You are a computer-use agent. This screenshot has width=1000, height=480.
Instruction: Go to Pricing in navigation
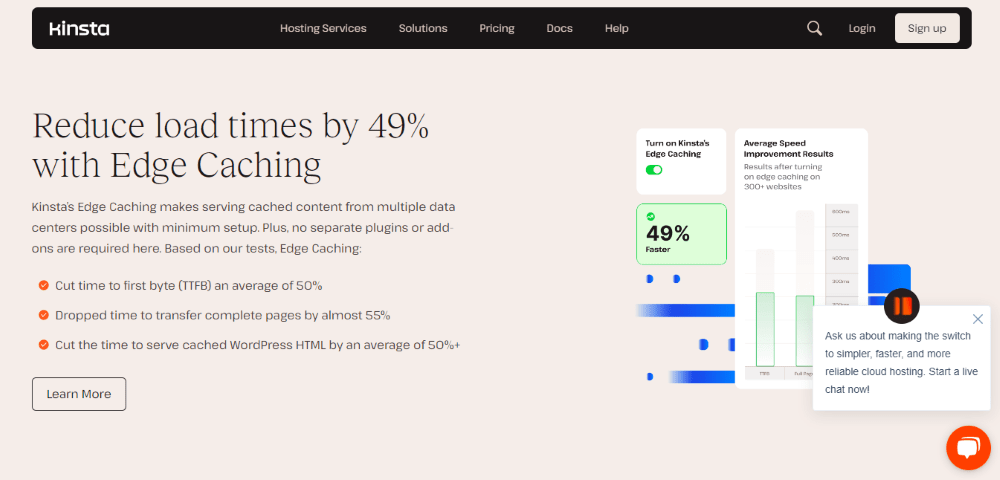[497, 28]
